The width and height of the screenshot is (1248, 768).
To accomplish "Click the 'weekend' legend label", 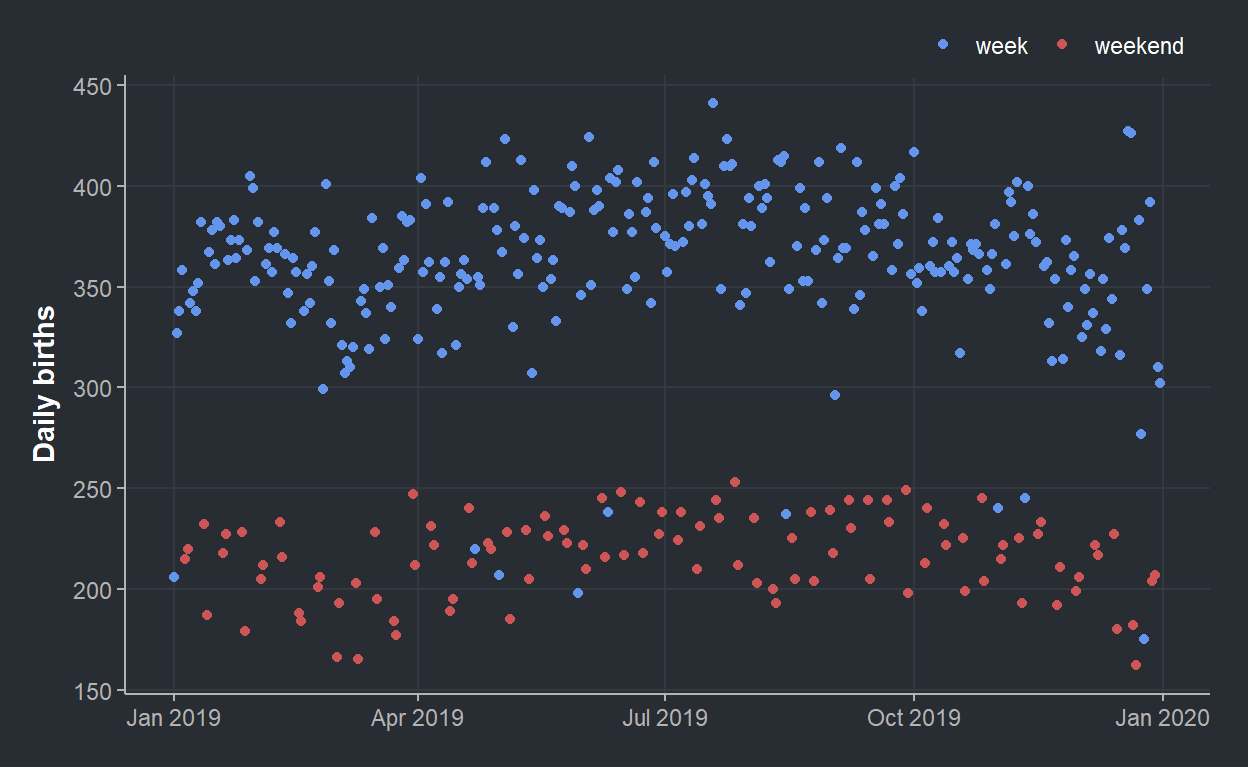I will [x=1139, y=46].
